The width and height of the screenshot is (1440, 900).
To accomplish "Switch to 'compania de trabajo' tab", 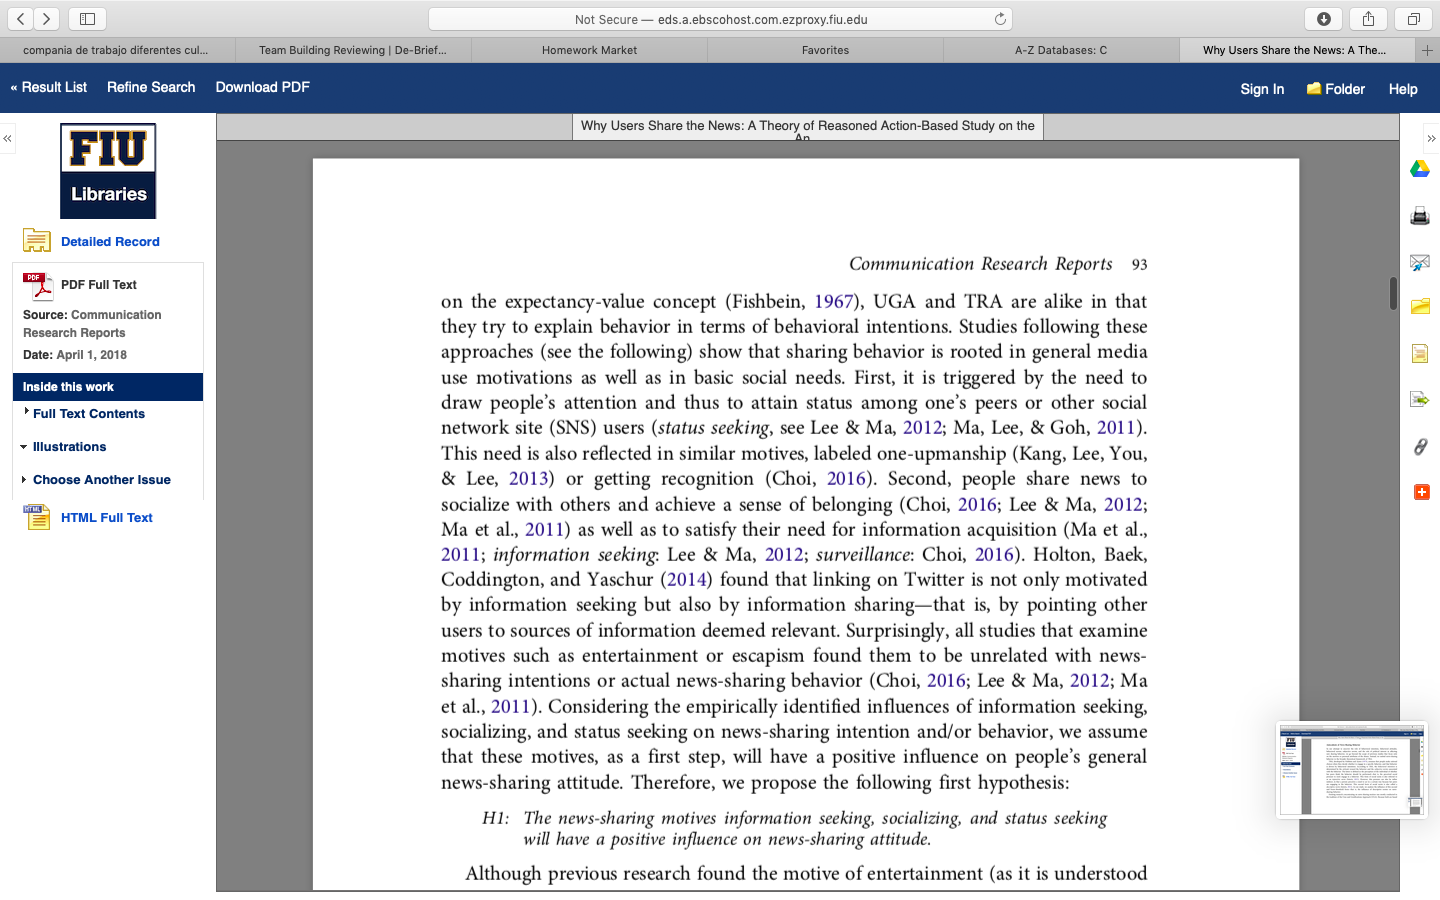I will (117, 50).
